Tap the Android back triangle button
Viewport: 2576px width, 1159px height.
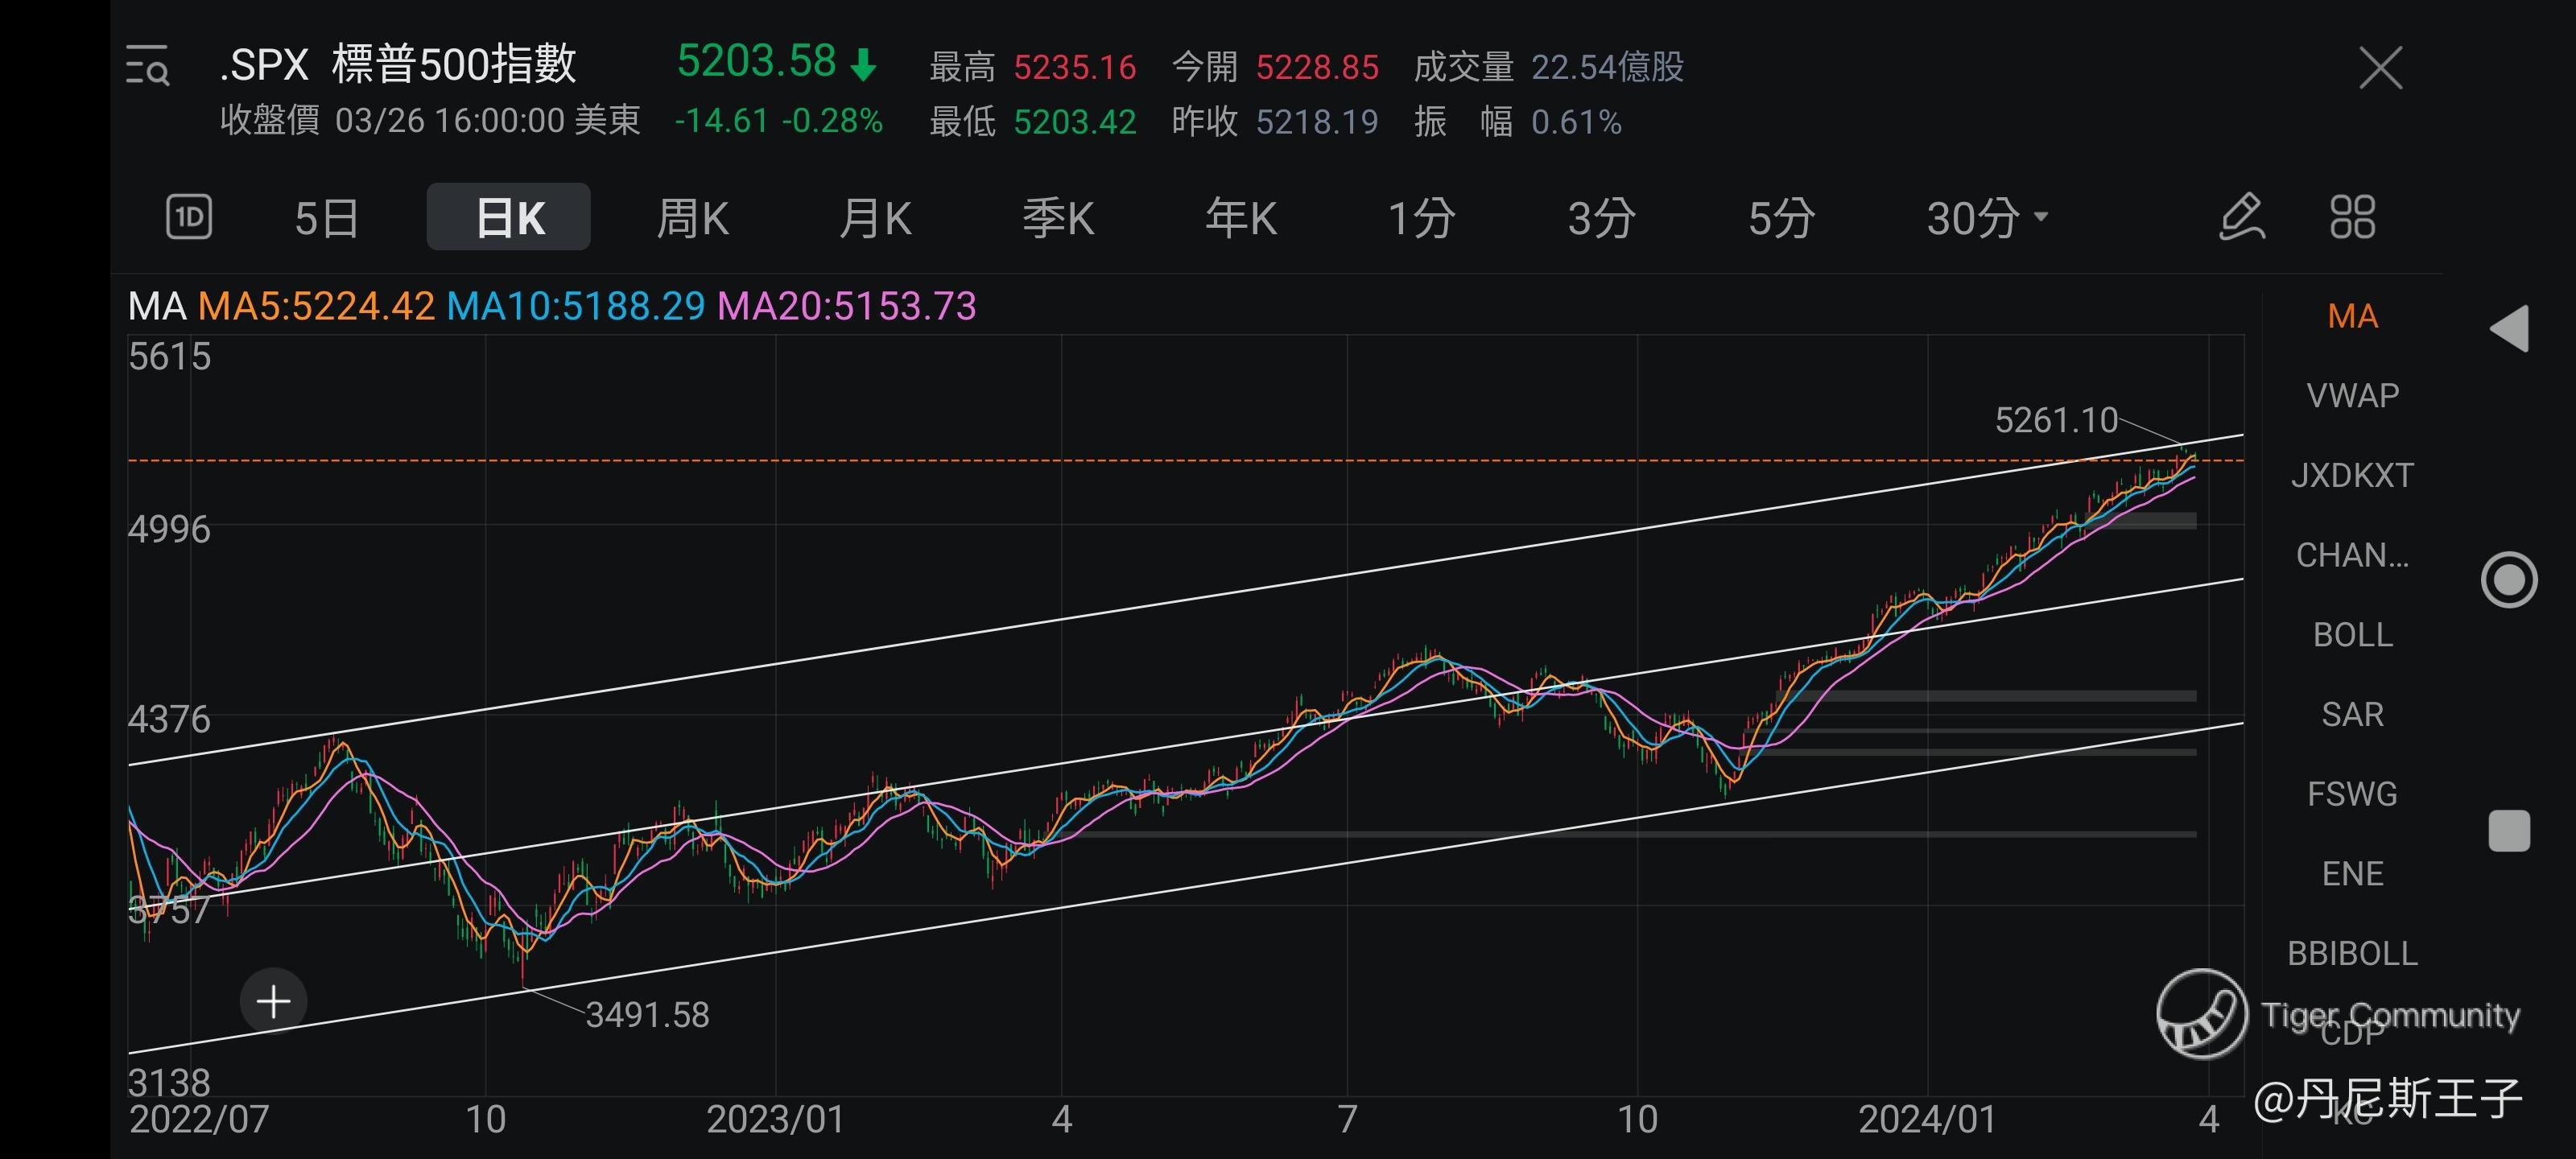[2509, 329]
